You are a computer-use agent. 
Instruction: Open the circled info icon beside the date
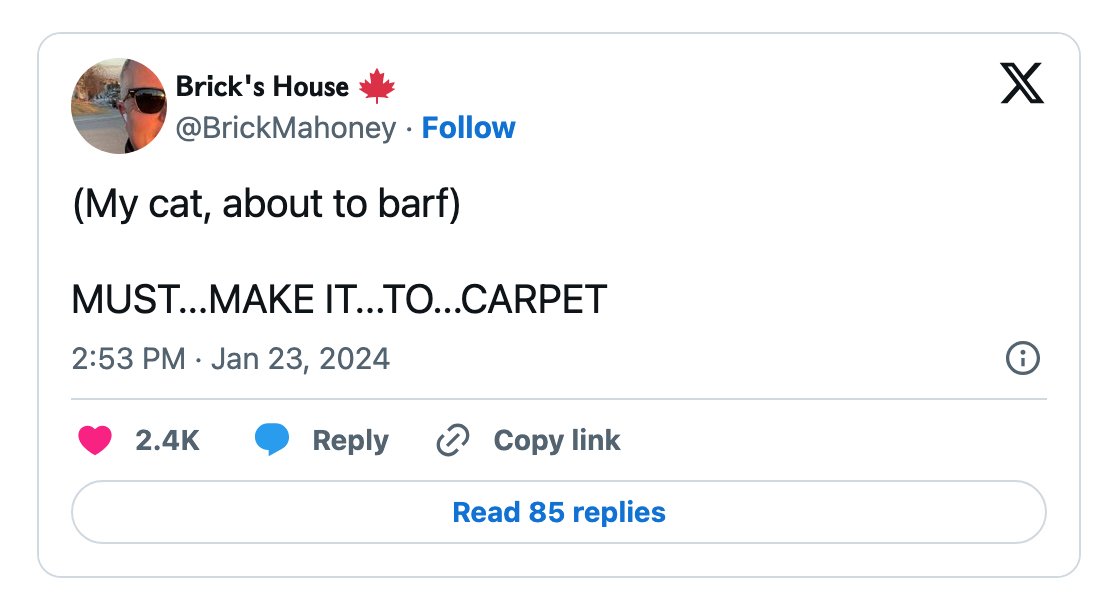pyautogui.click(x=1022, y=358)
